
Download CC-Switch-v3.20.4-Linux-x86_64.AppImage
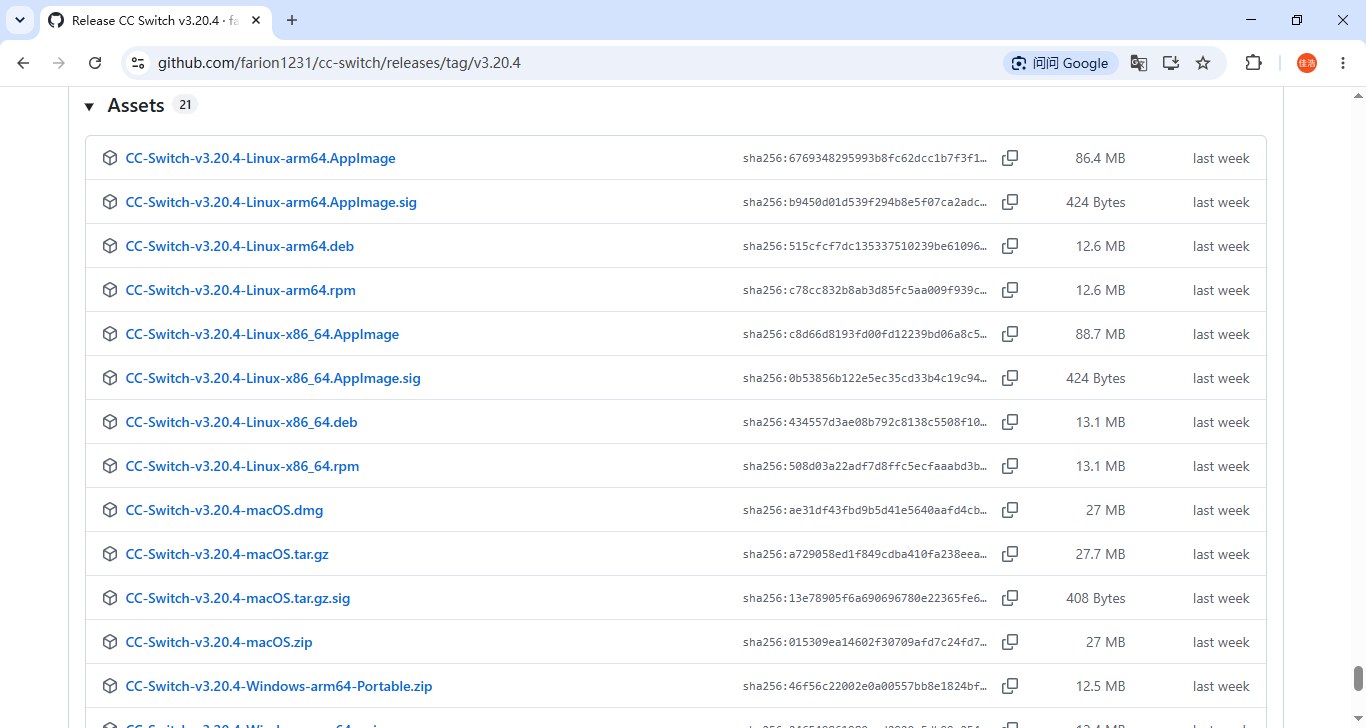pyautogui.click(x=262, y=334)
